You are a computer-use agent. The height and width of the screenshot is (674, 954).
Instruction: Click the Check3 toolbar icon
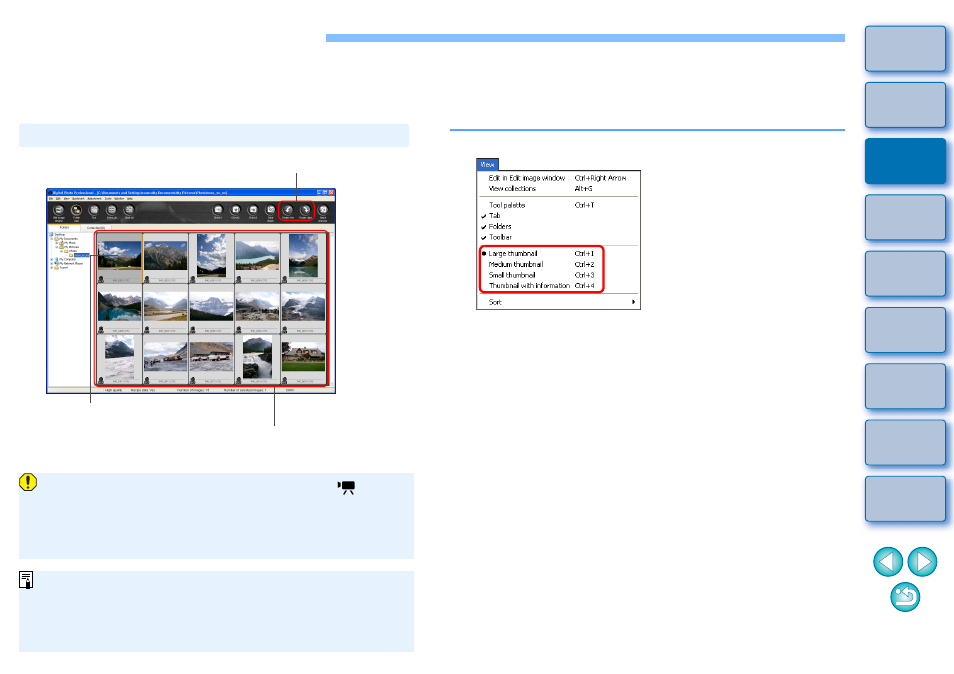coord(253,209)
